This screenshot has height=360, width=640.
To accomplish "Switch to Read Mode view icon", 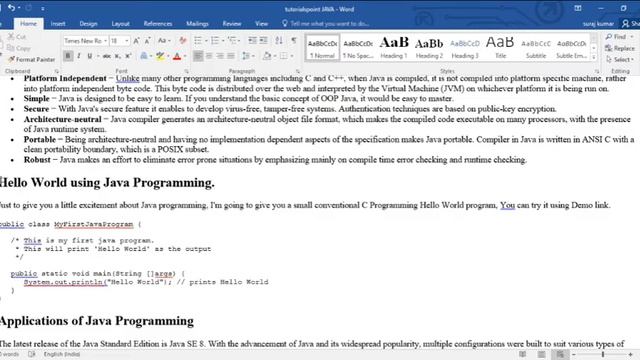I will (522, 354).
